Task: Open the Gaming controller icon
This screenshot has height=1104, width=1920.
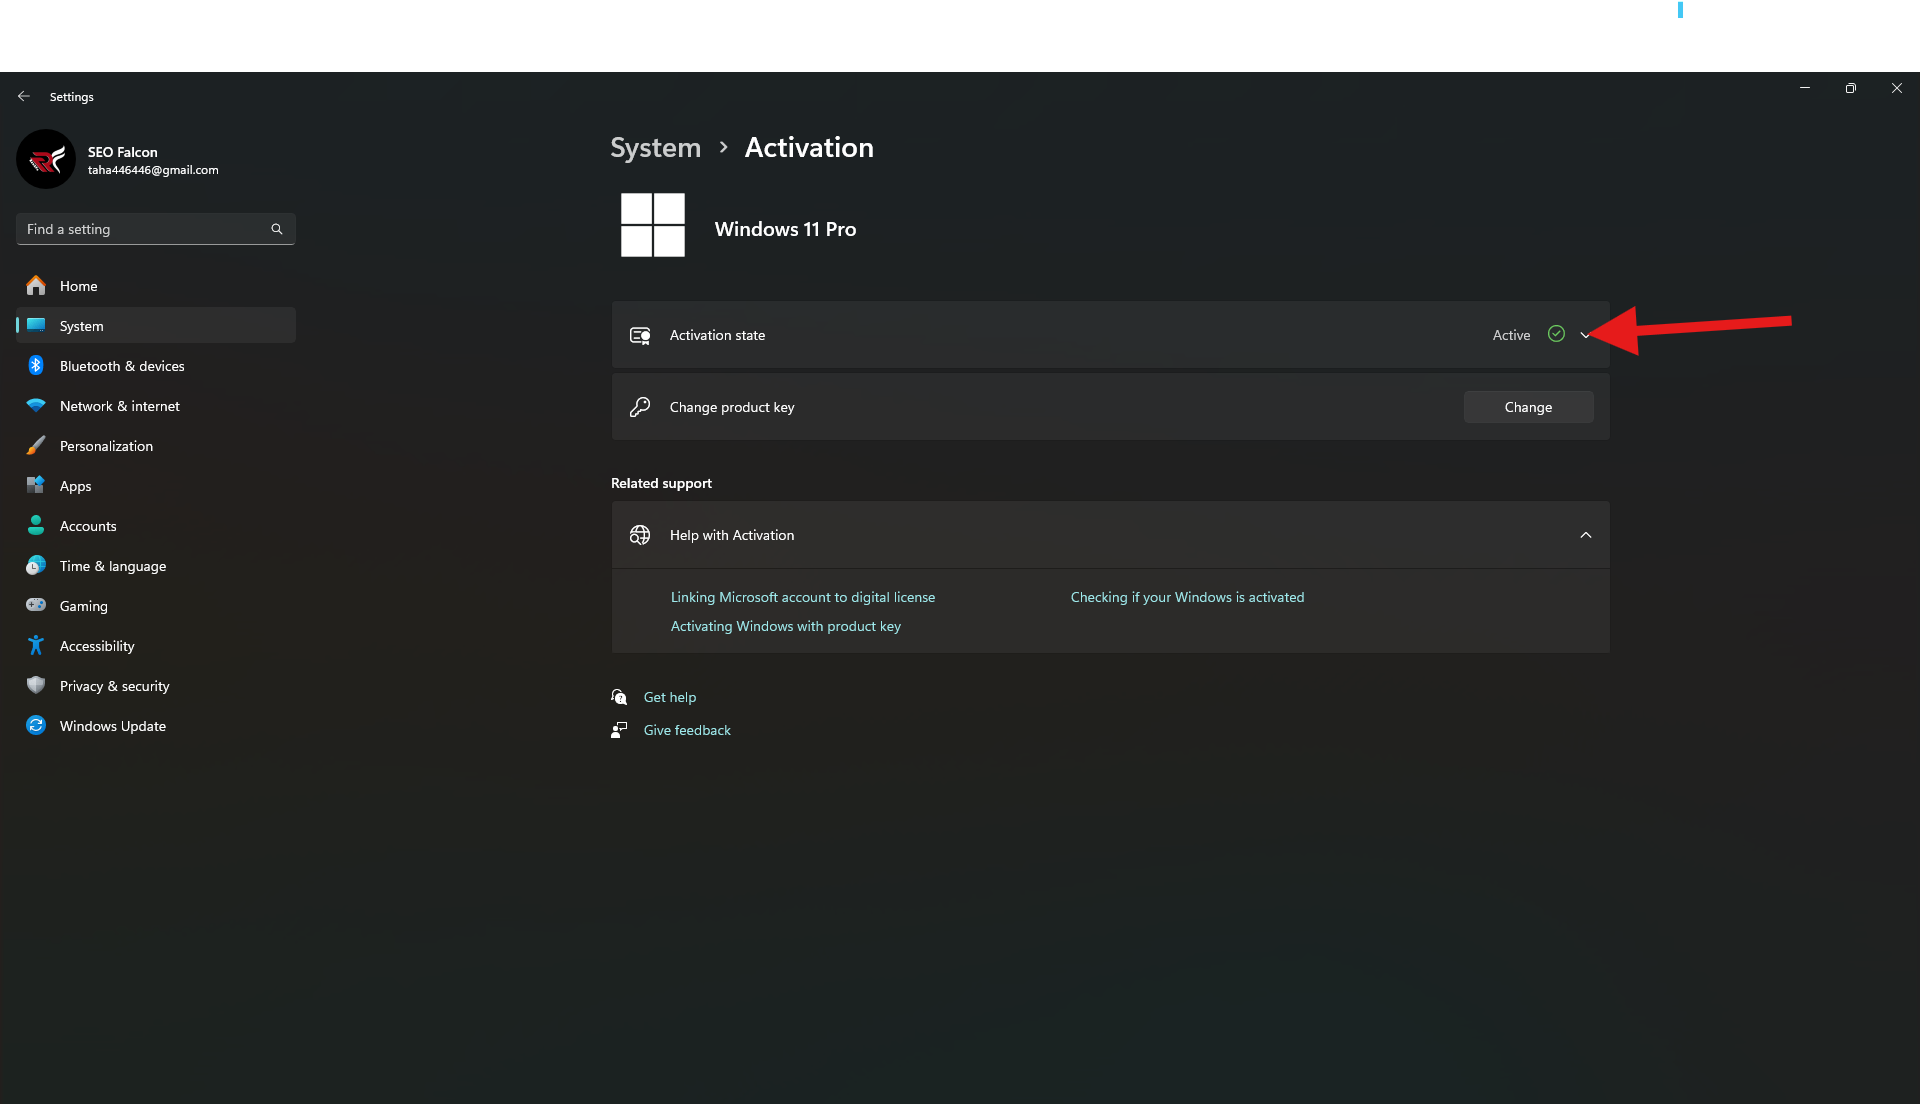Action: (36, 606)
